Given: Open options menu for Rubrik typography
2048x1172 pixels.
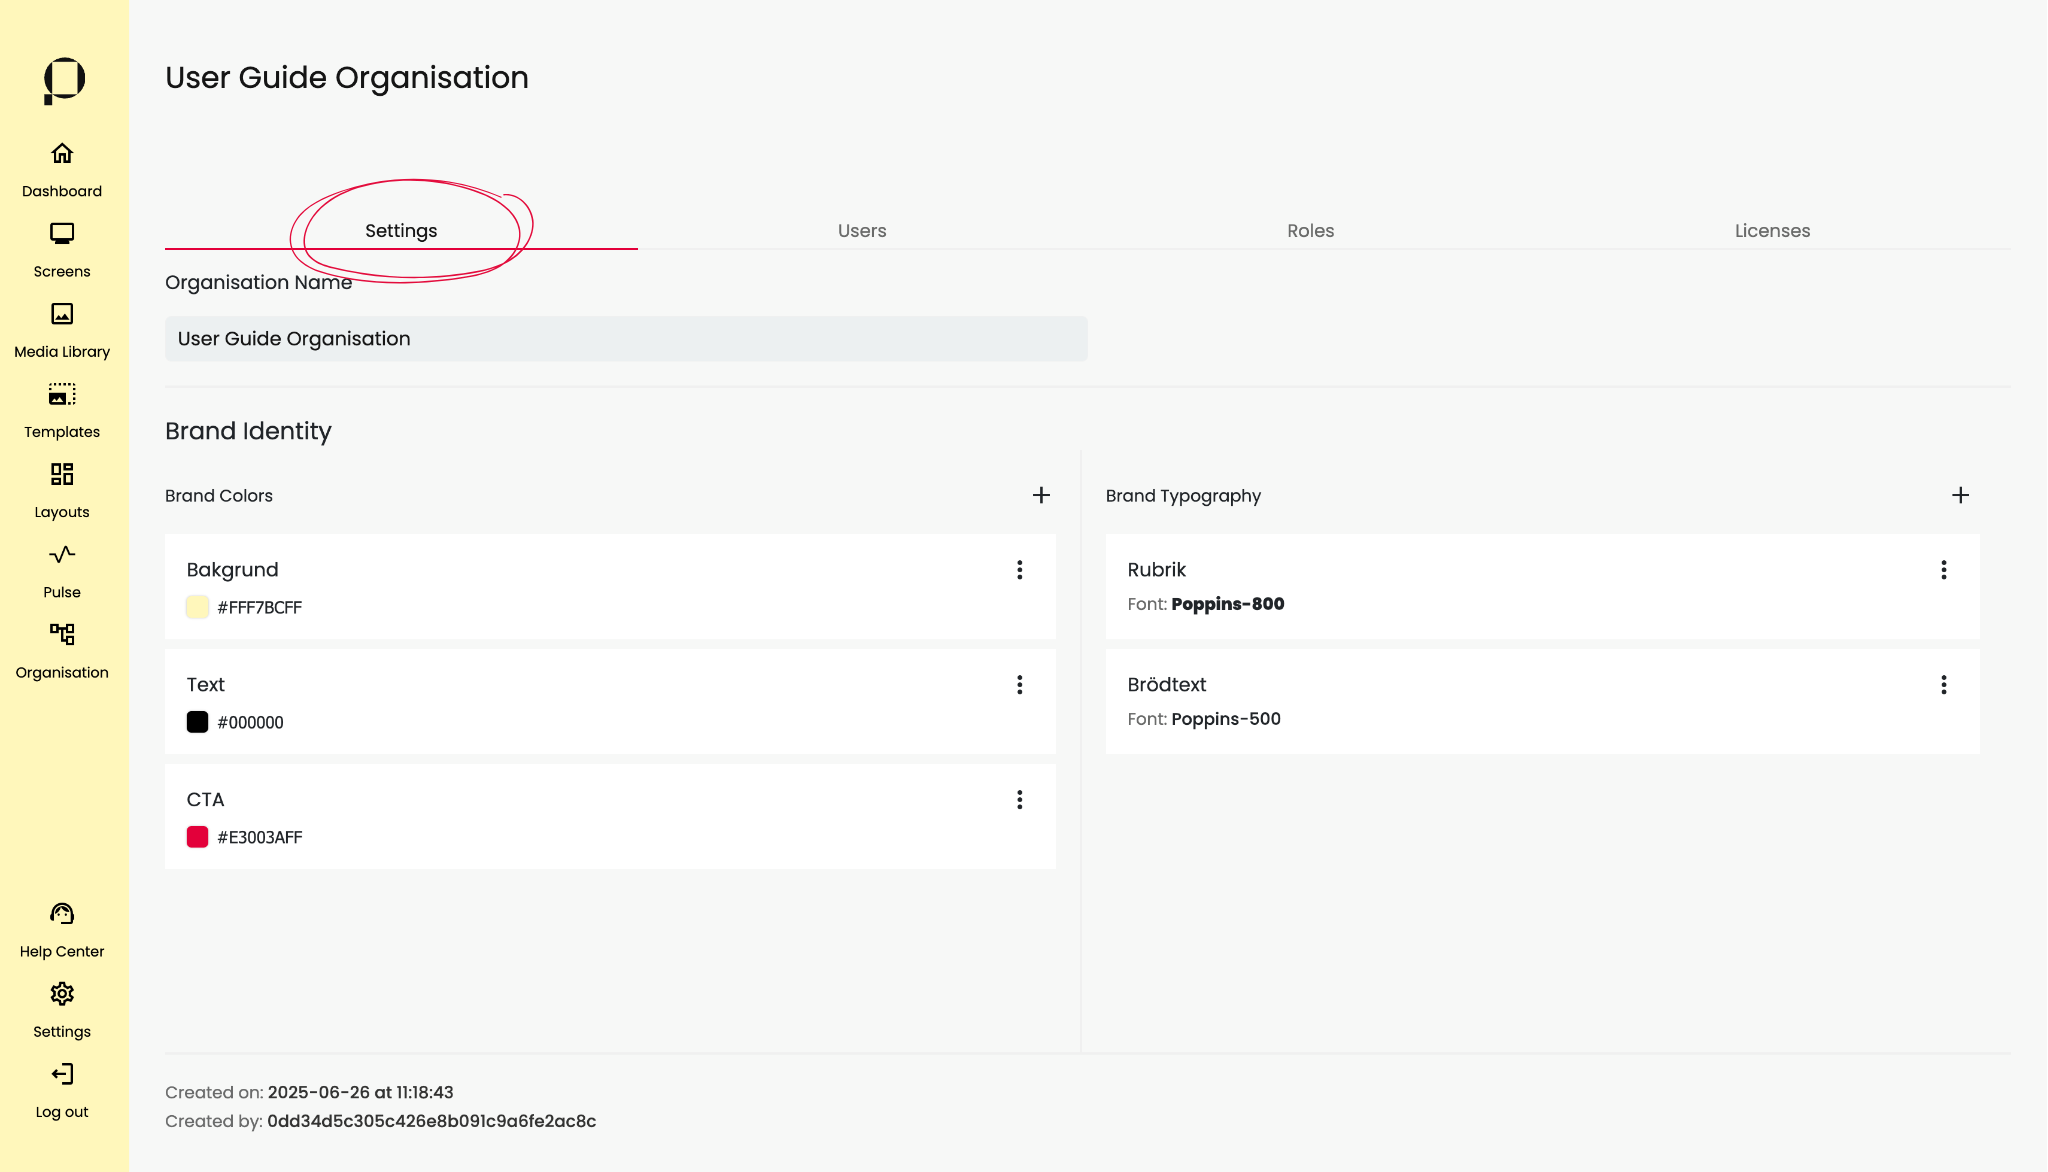Looking at the screenshot, I should [x=1943, y=570].
